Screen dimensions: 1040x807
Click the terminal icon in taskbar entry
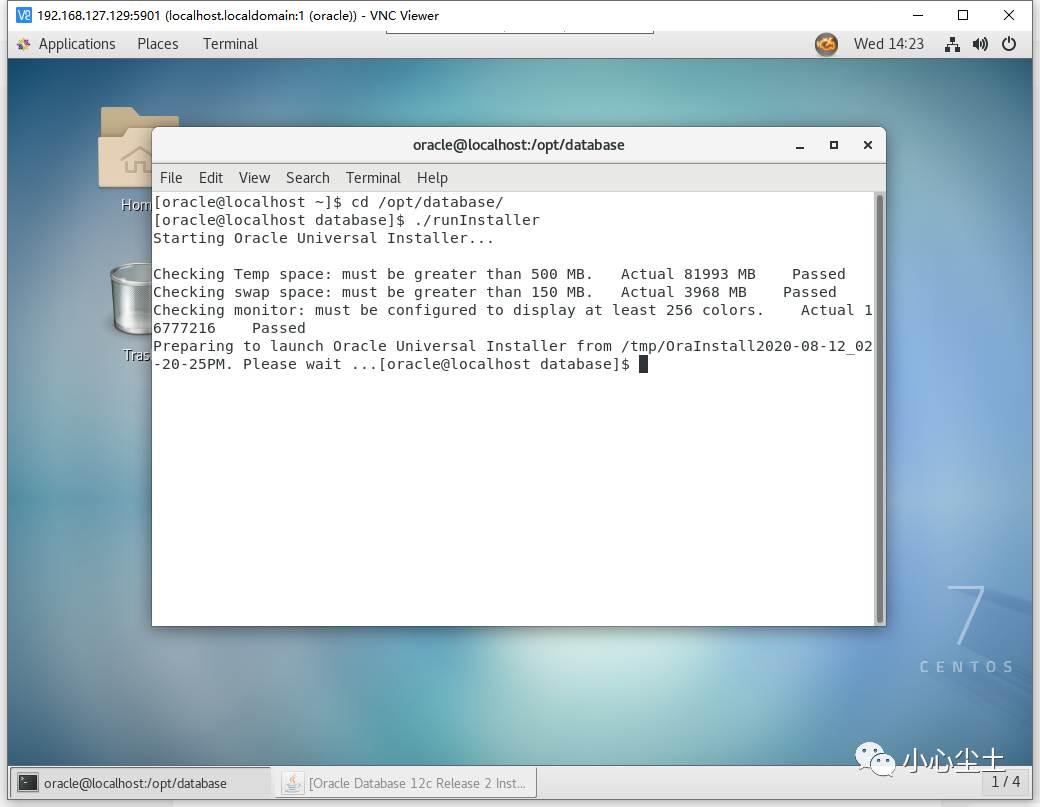tap(27, 783)
